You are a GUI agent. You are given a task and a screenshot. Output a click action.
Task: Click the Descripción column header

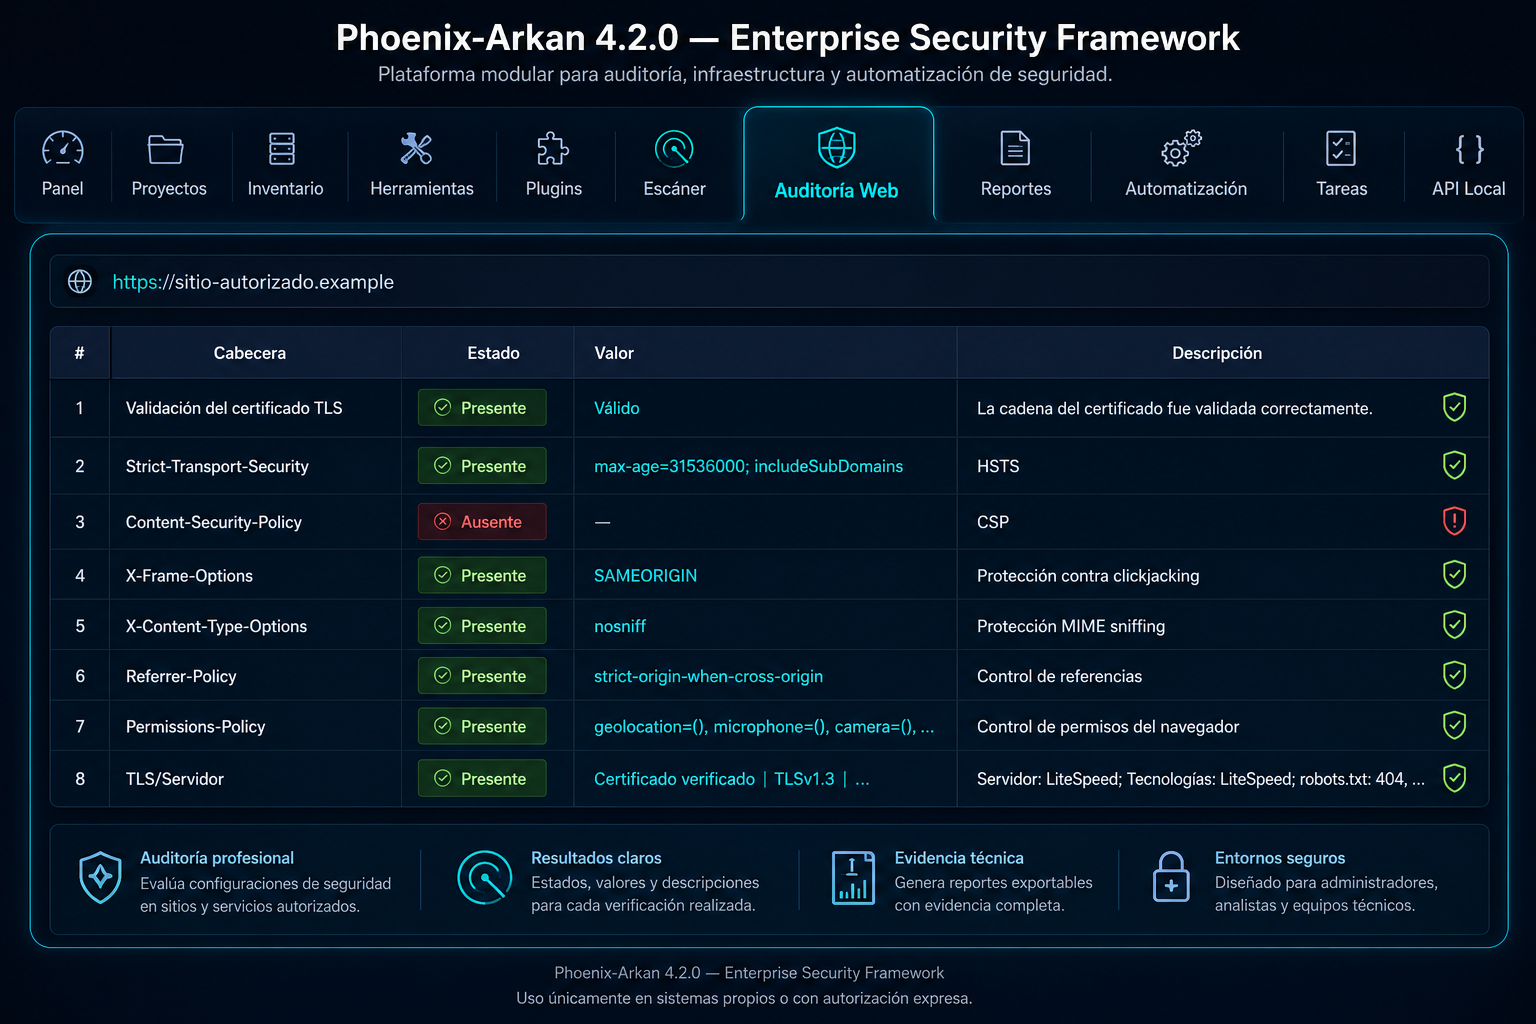tap(1217, 353)
